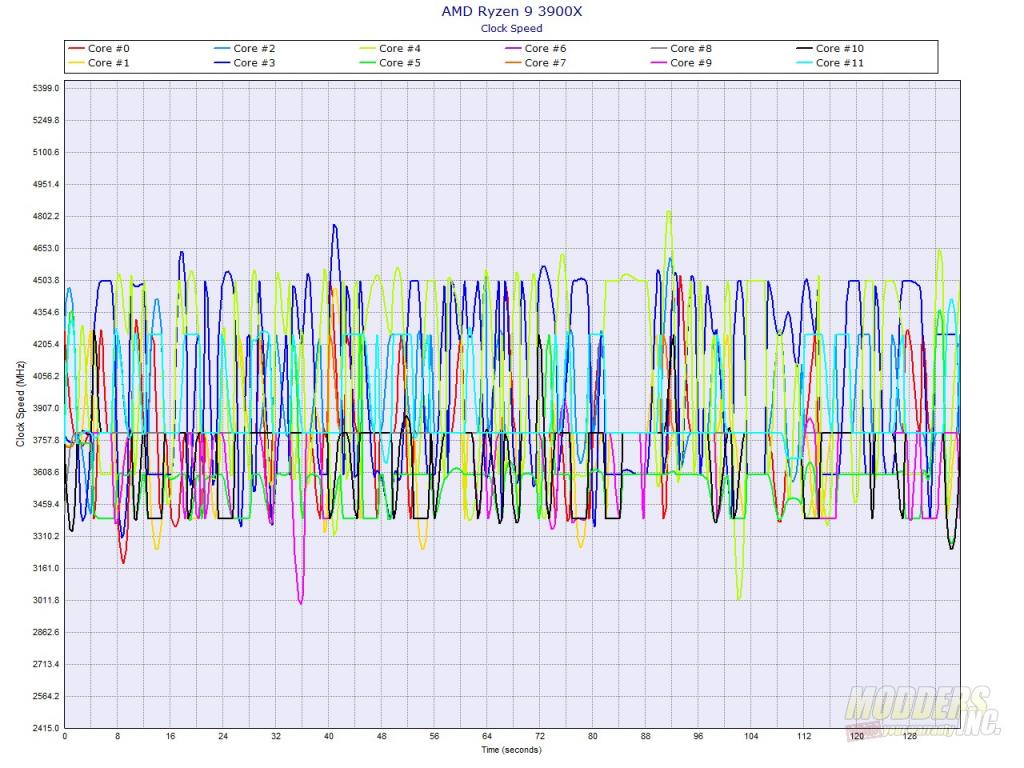This screenshot has height=768, width=1024.
Task: Select the "Core #2" legend label
Action: point(254,48)
